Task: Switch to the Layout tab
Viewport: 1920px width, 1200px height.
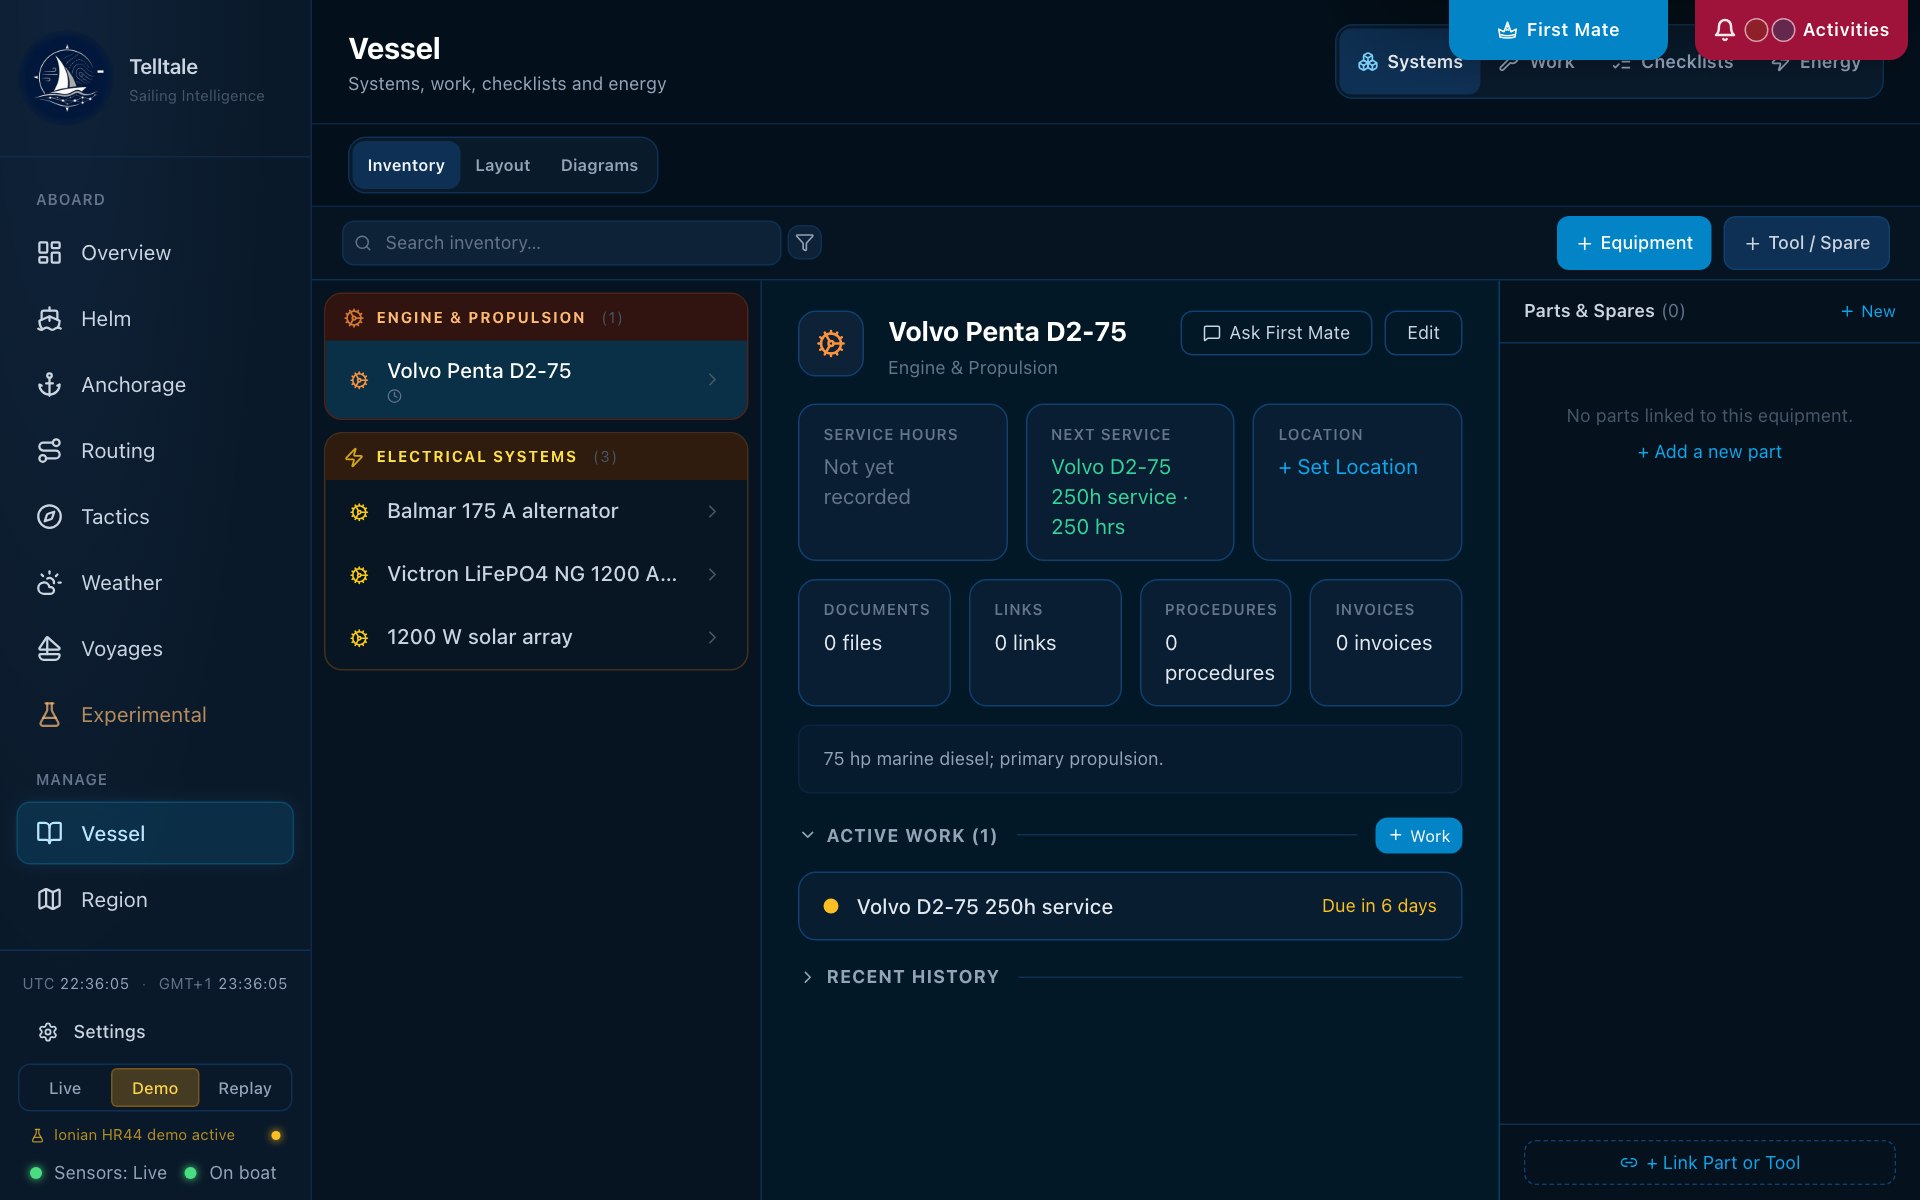Action: click(x=502, y=165)
